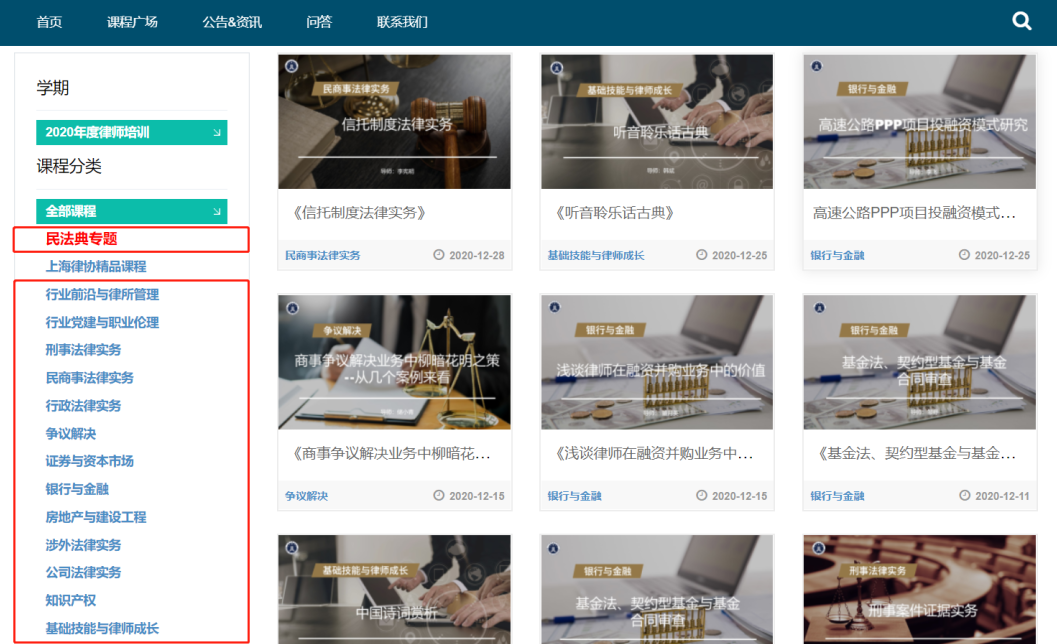Image resolution: width=1057 pixels, height=644 pixels.
Task: Open the 首页 menu item
Action: pyautogui.click(x=49, y=22)
